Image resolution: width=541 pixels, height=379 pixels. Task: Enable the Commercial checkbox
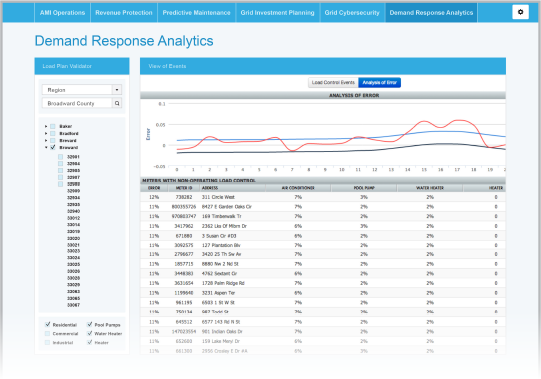48,333
